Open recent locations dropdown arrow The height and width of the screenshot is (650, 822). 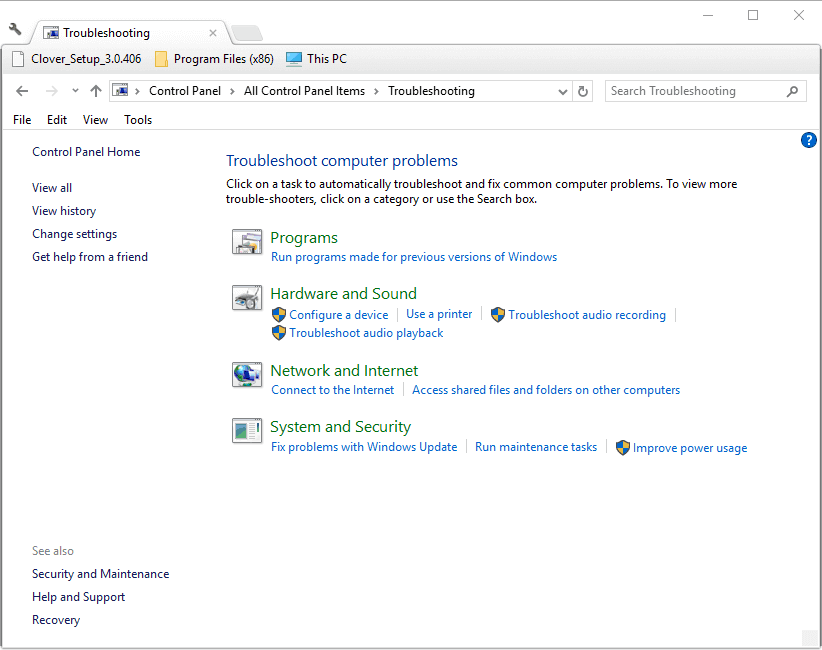coord(75,91)
